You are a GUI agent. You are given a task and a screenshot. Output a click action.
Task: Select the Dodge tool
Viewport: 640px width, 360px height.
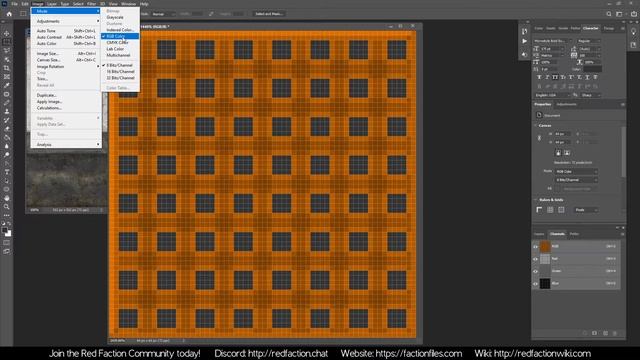coord(7,154)
